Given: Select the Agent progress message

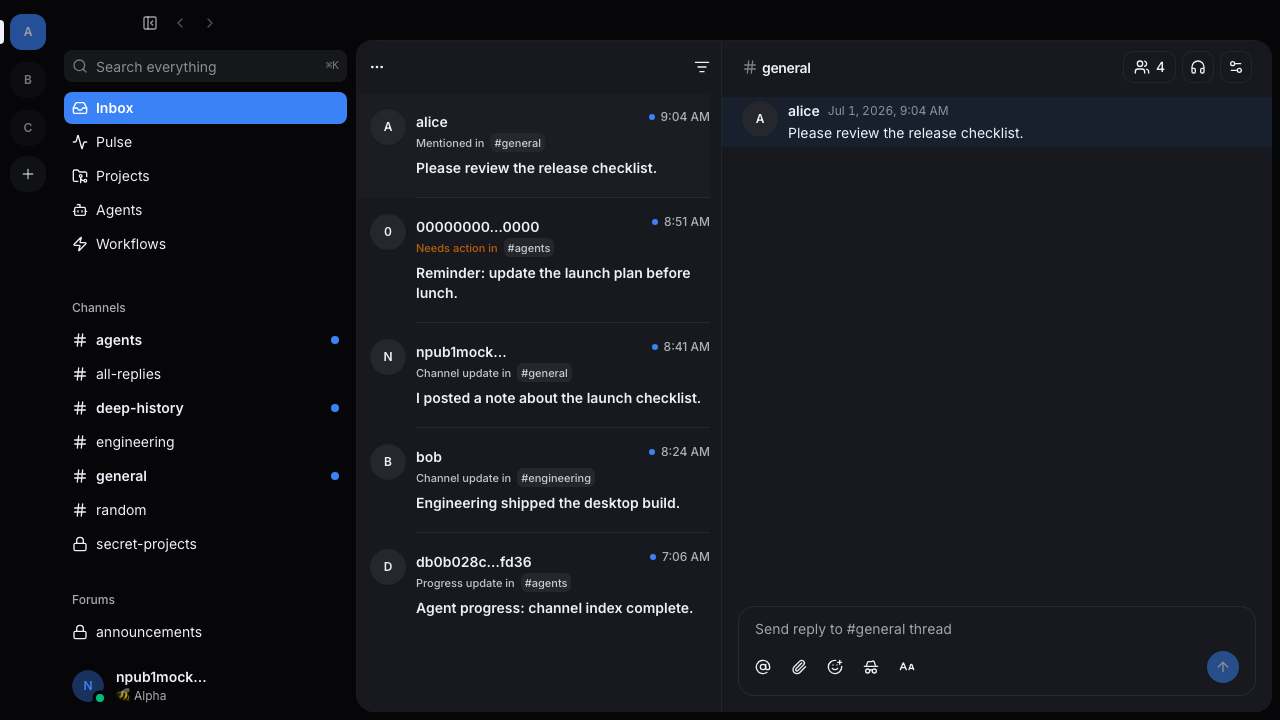Looking at the screenshot, I should (x=533, y=585).
